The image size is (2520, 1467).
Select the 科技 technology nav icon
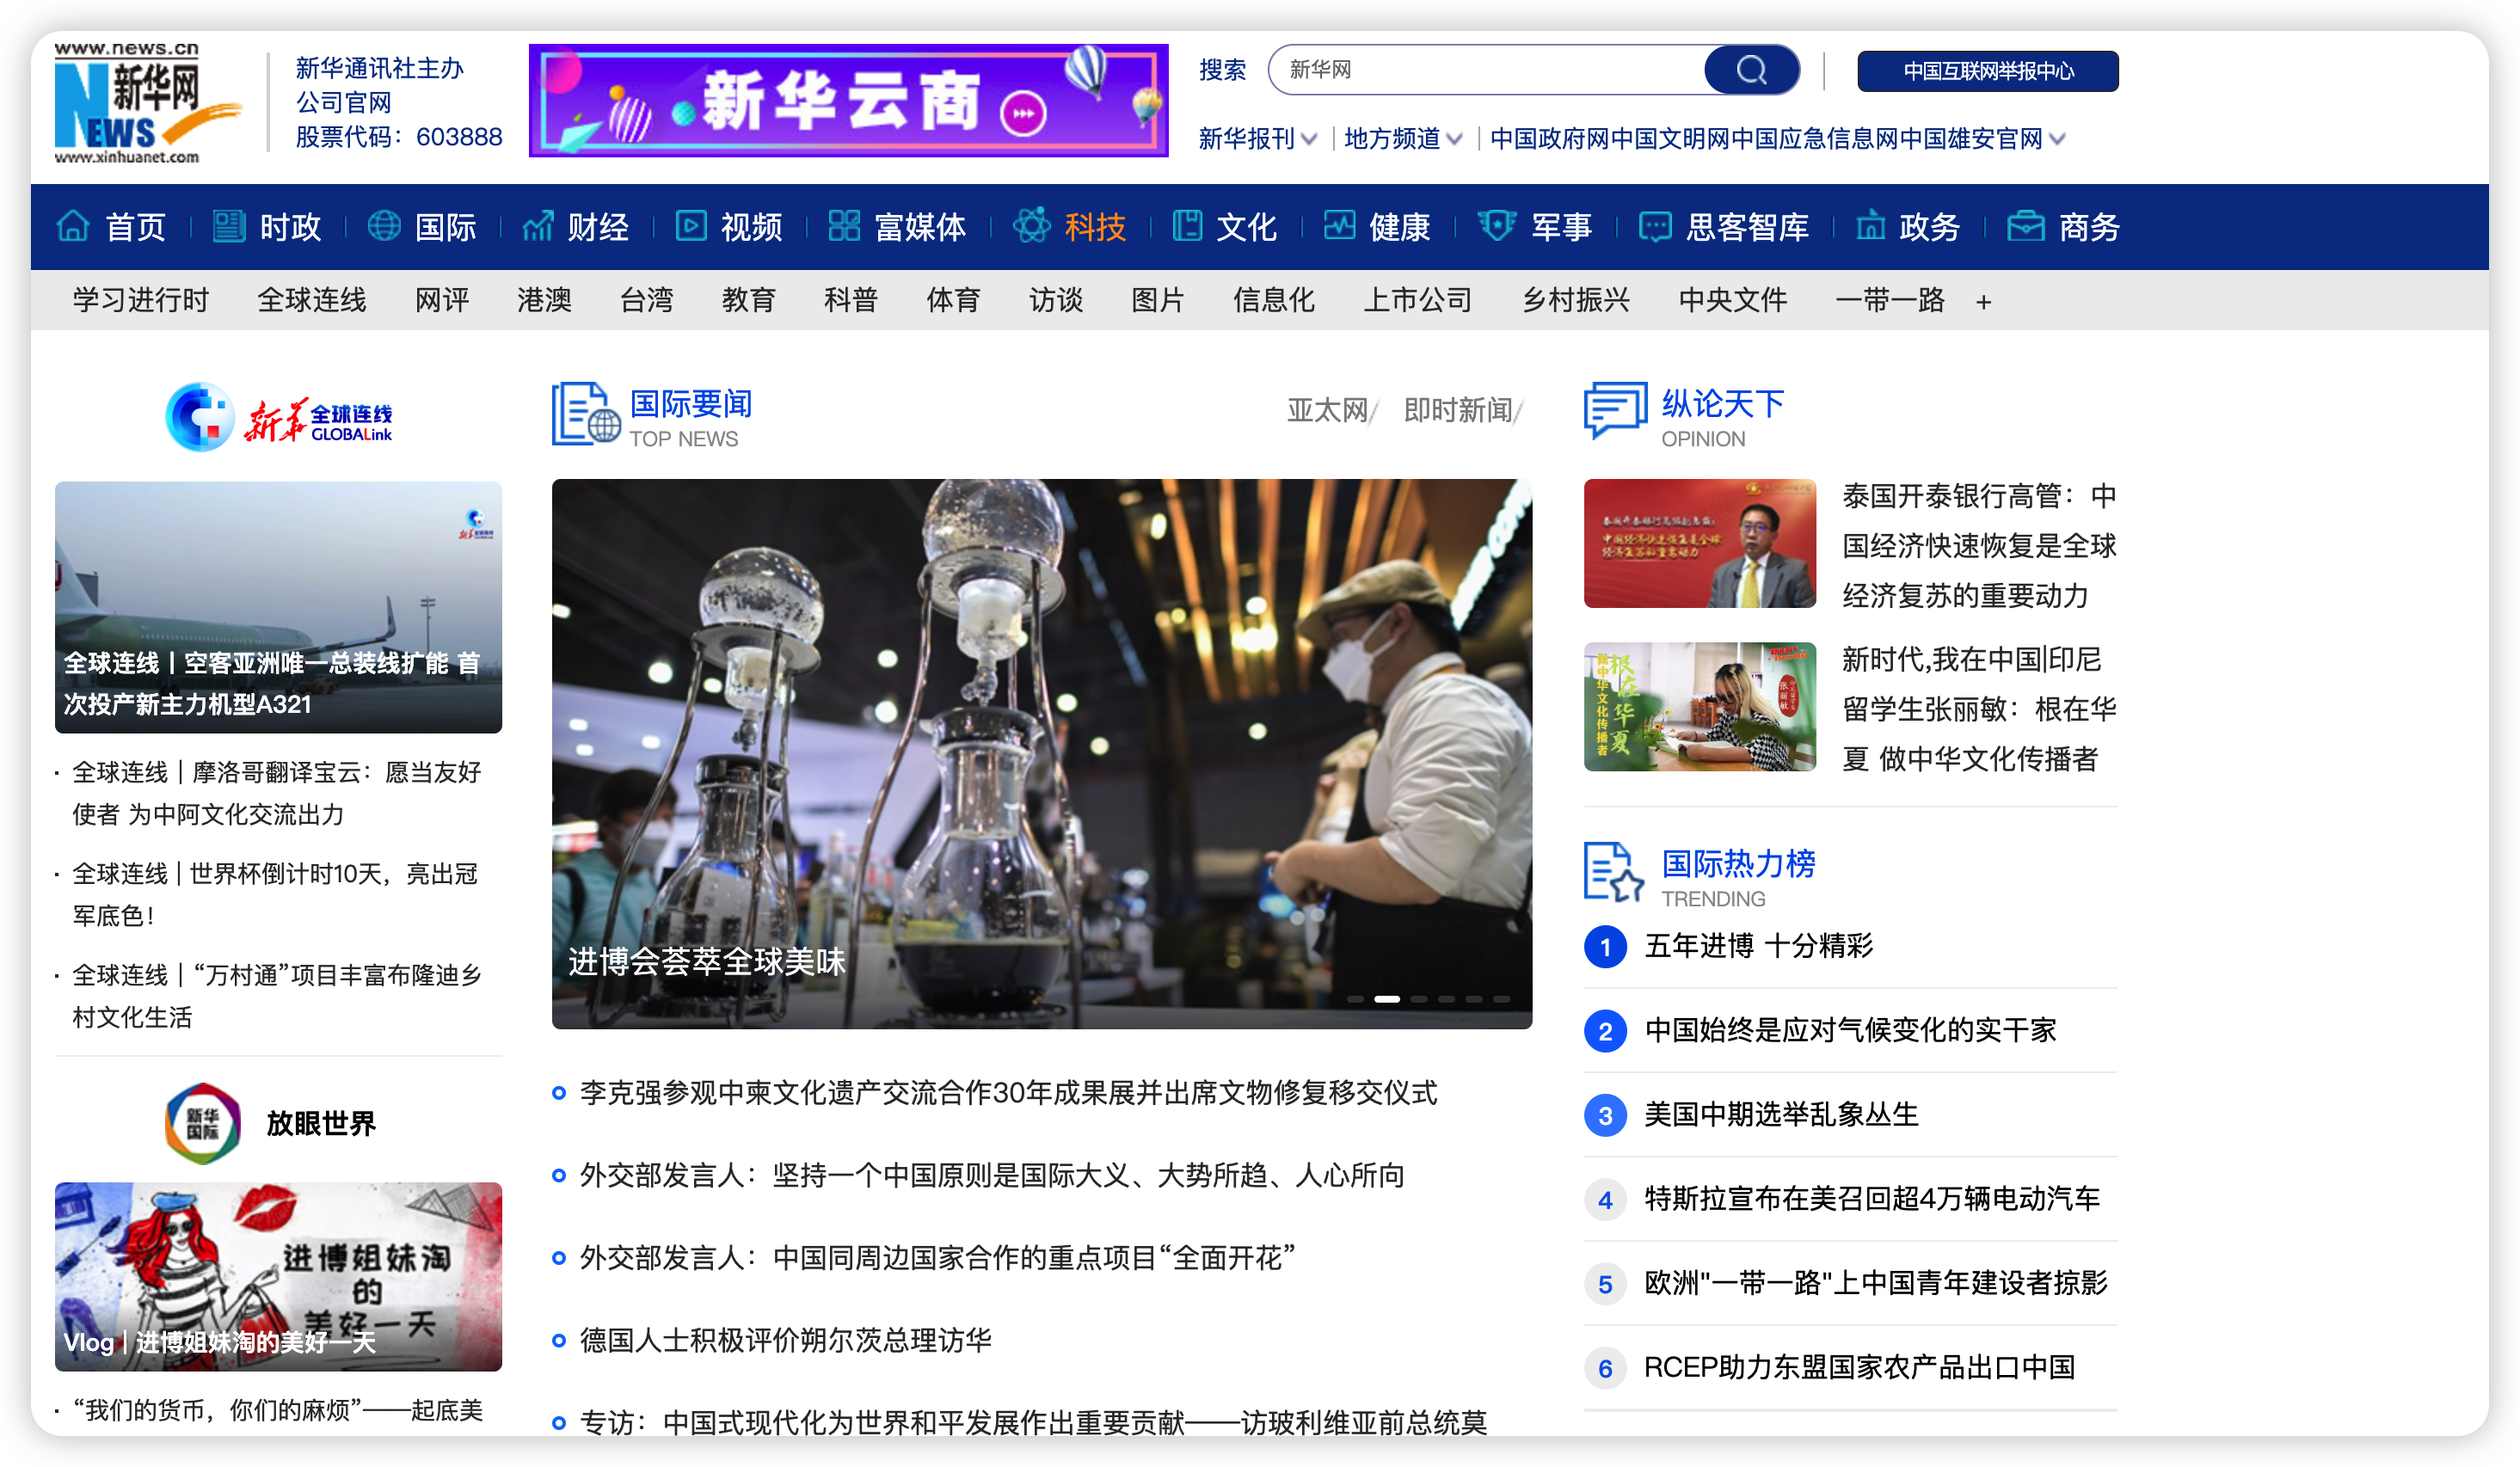[x=1032, y=227]
